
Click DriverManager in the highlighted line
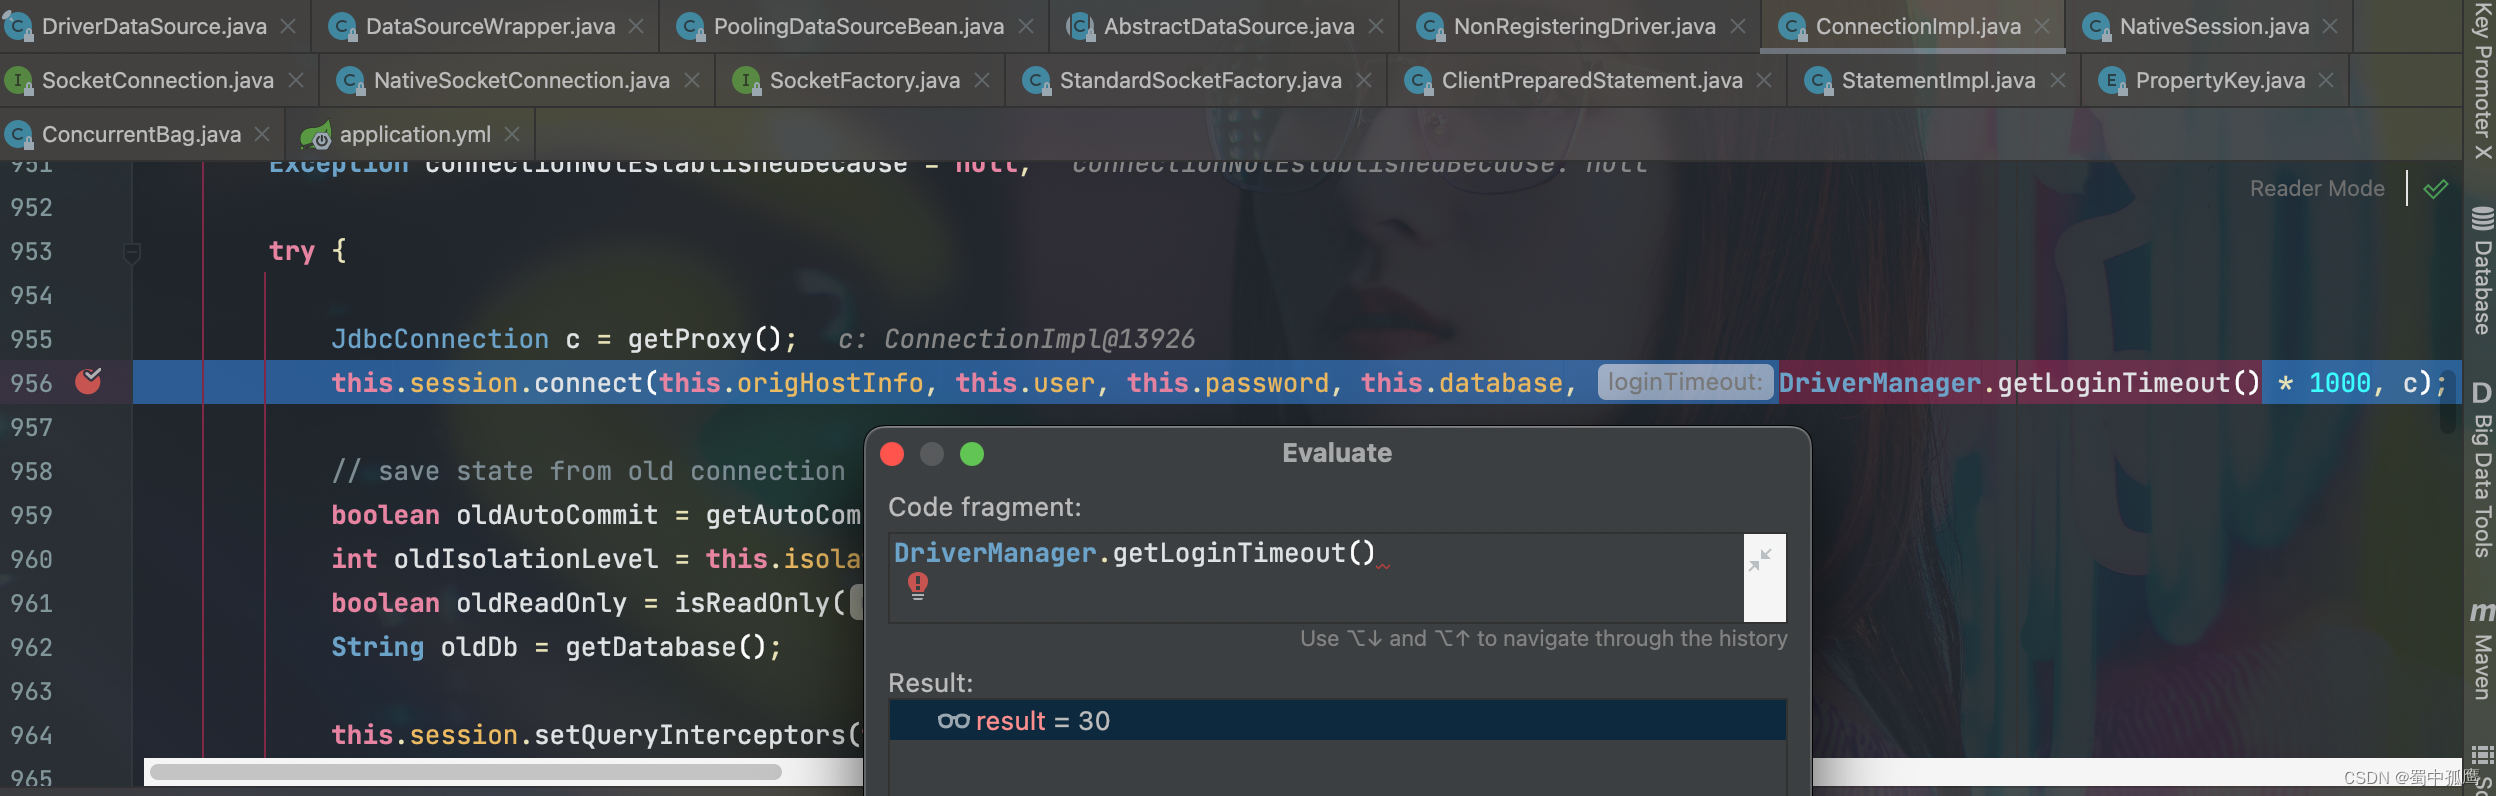point(1880,383)
